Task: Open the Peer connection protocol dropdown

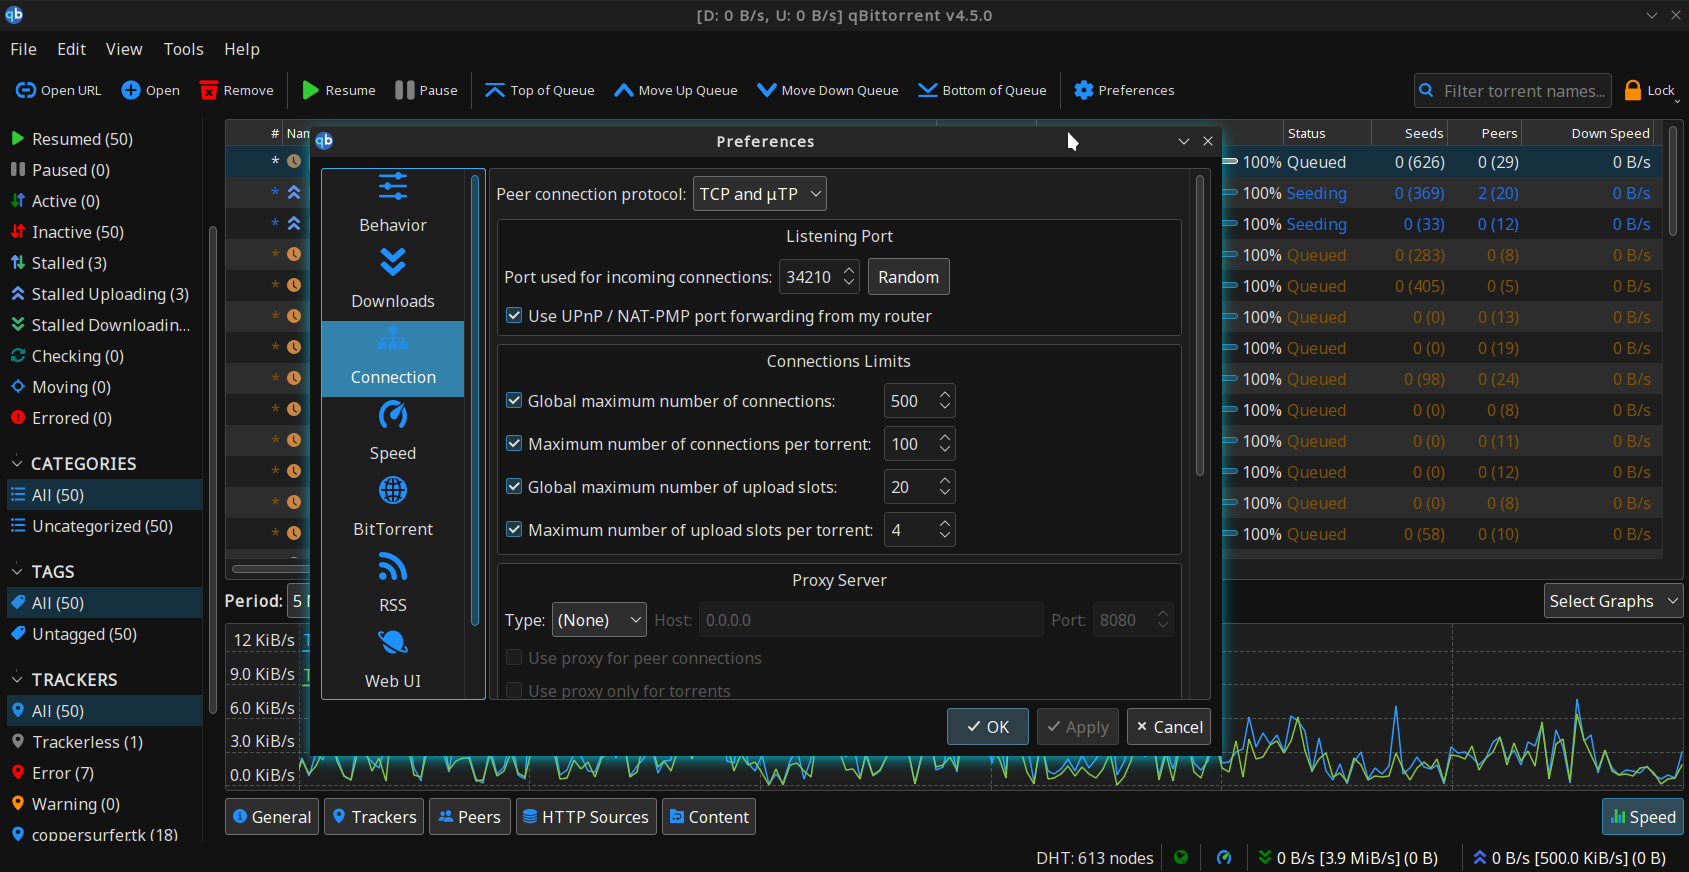Action: (x=760, y=194)
